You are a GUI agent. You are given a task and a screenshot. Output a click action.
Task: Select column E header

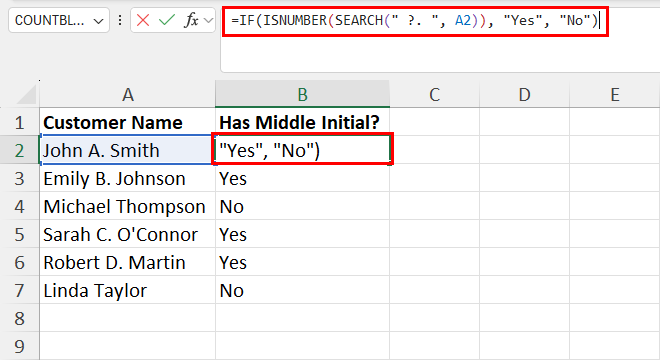tap(615, 94)
